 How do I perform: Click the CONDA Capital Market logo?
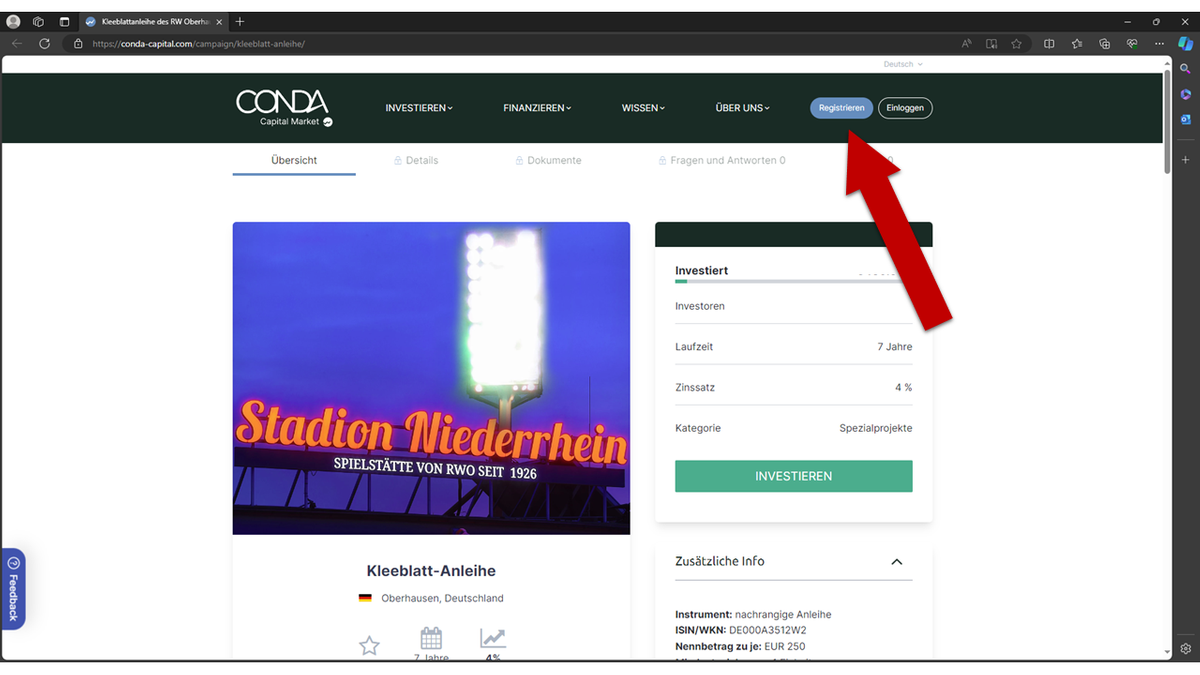click(284, 108)
